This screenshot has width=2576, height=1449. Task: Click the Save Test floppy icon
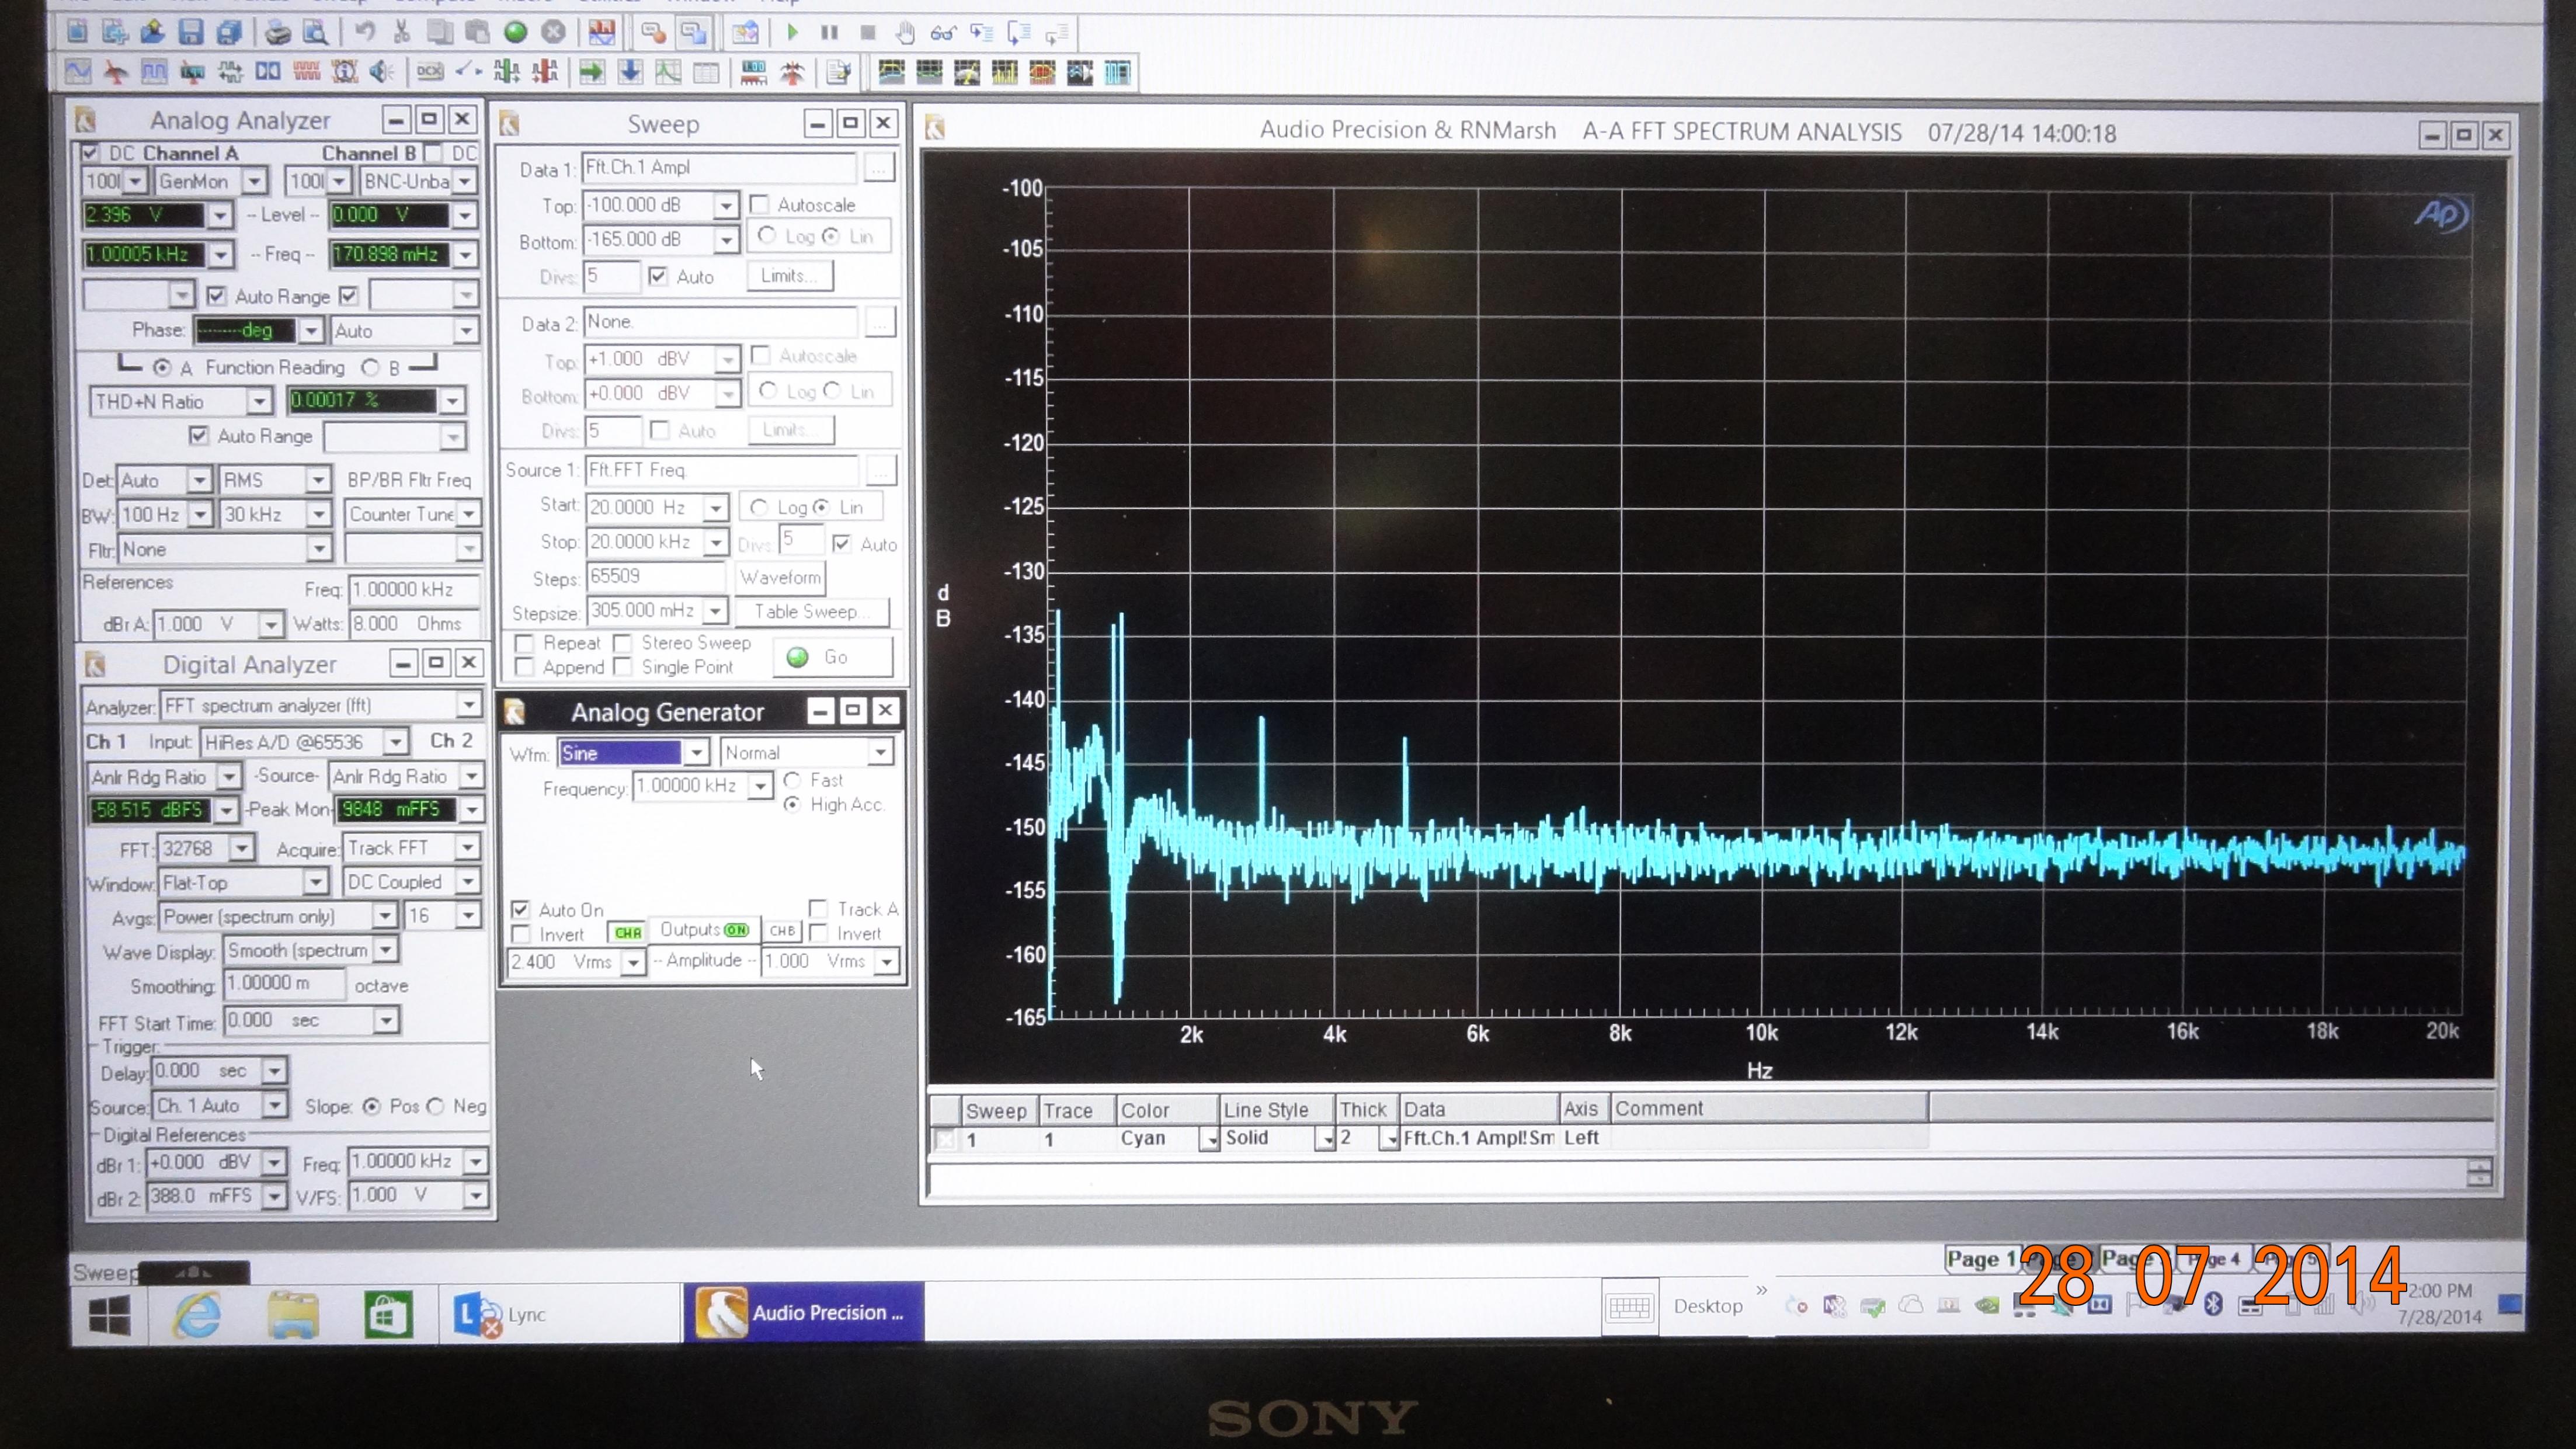(190, 32)
